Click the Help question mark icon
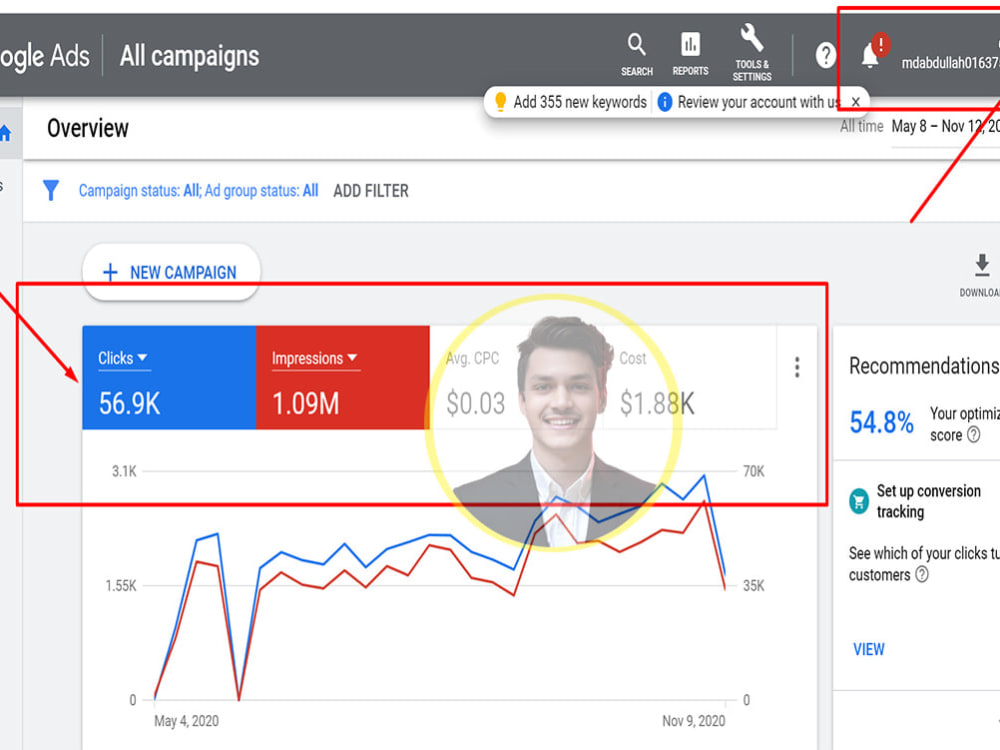Viewport: 1000px width, 750px height. click(825, 55)
